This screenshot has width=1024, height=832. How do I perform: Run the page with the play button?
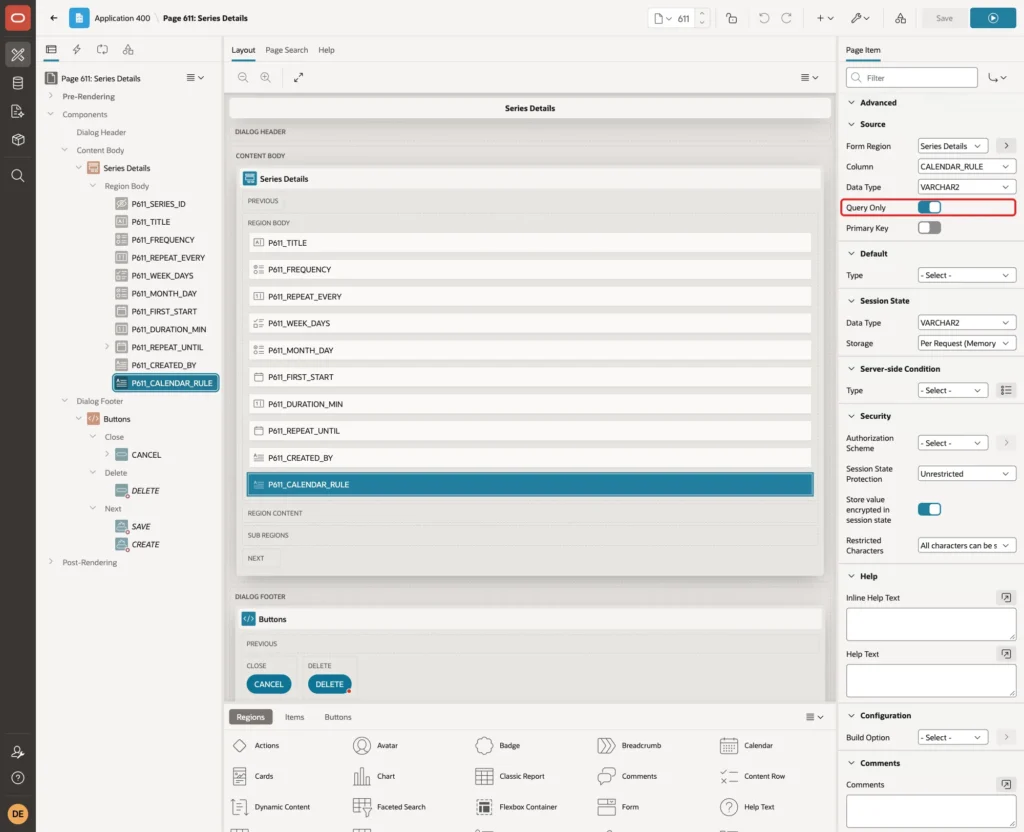pos(993,18)
